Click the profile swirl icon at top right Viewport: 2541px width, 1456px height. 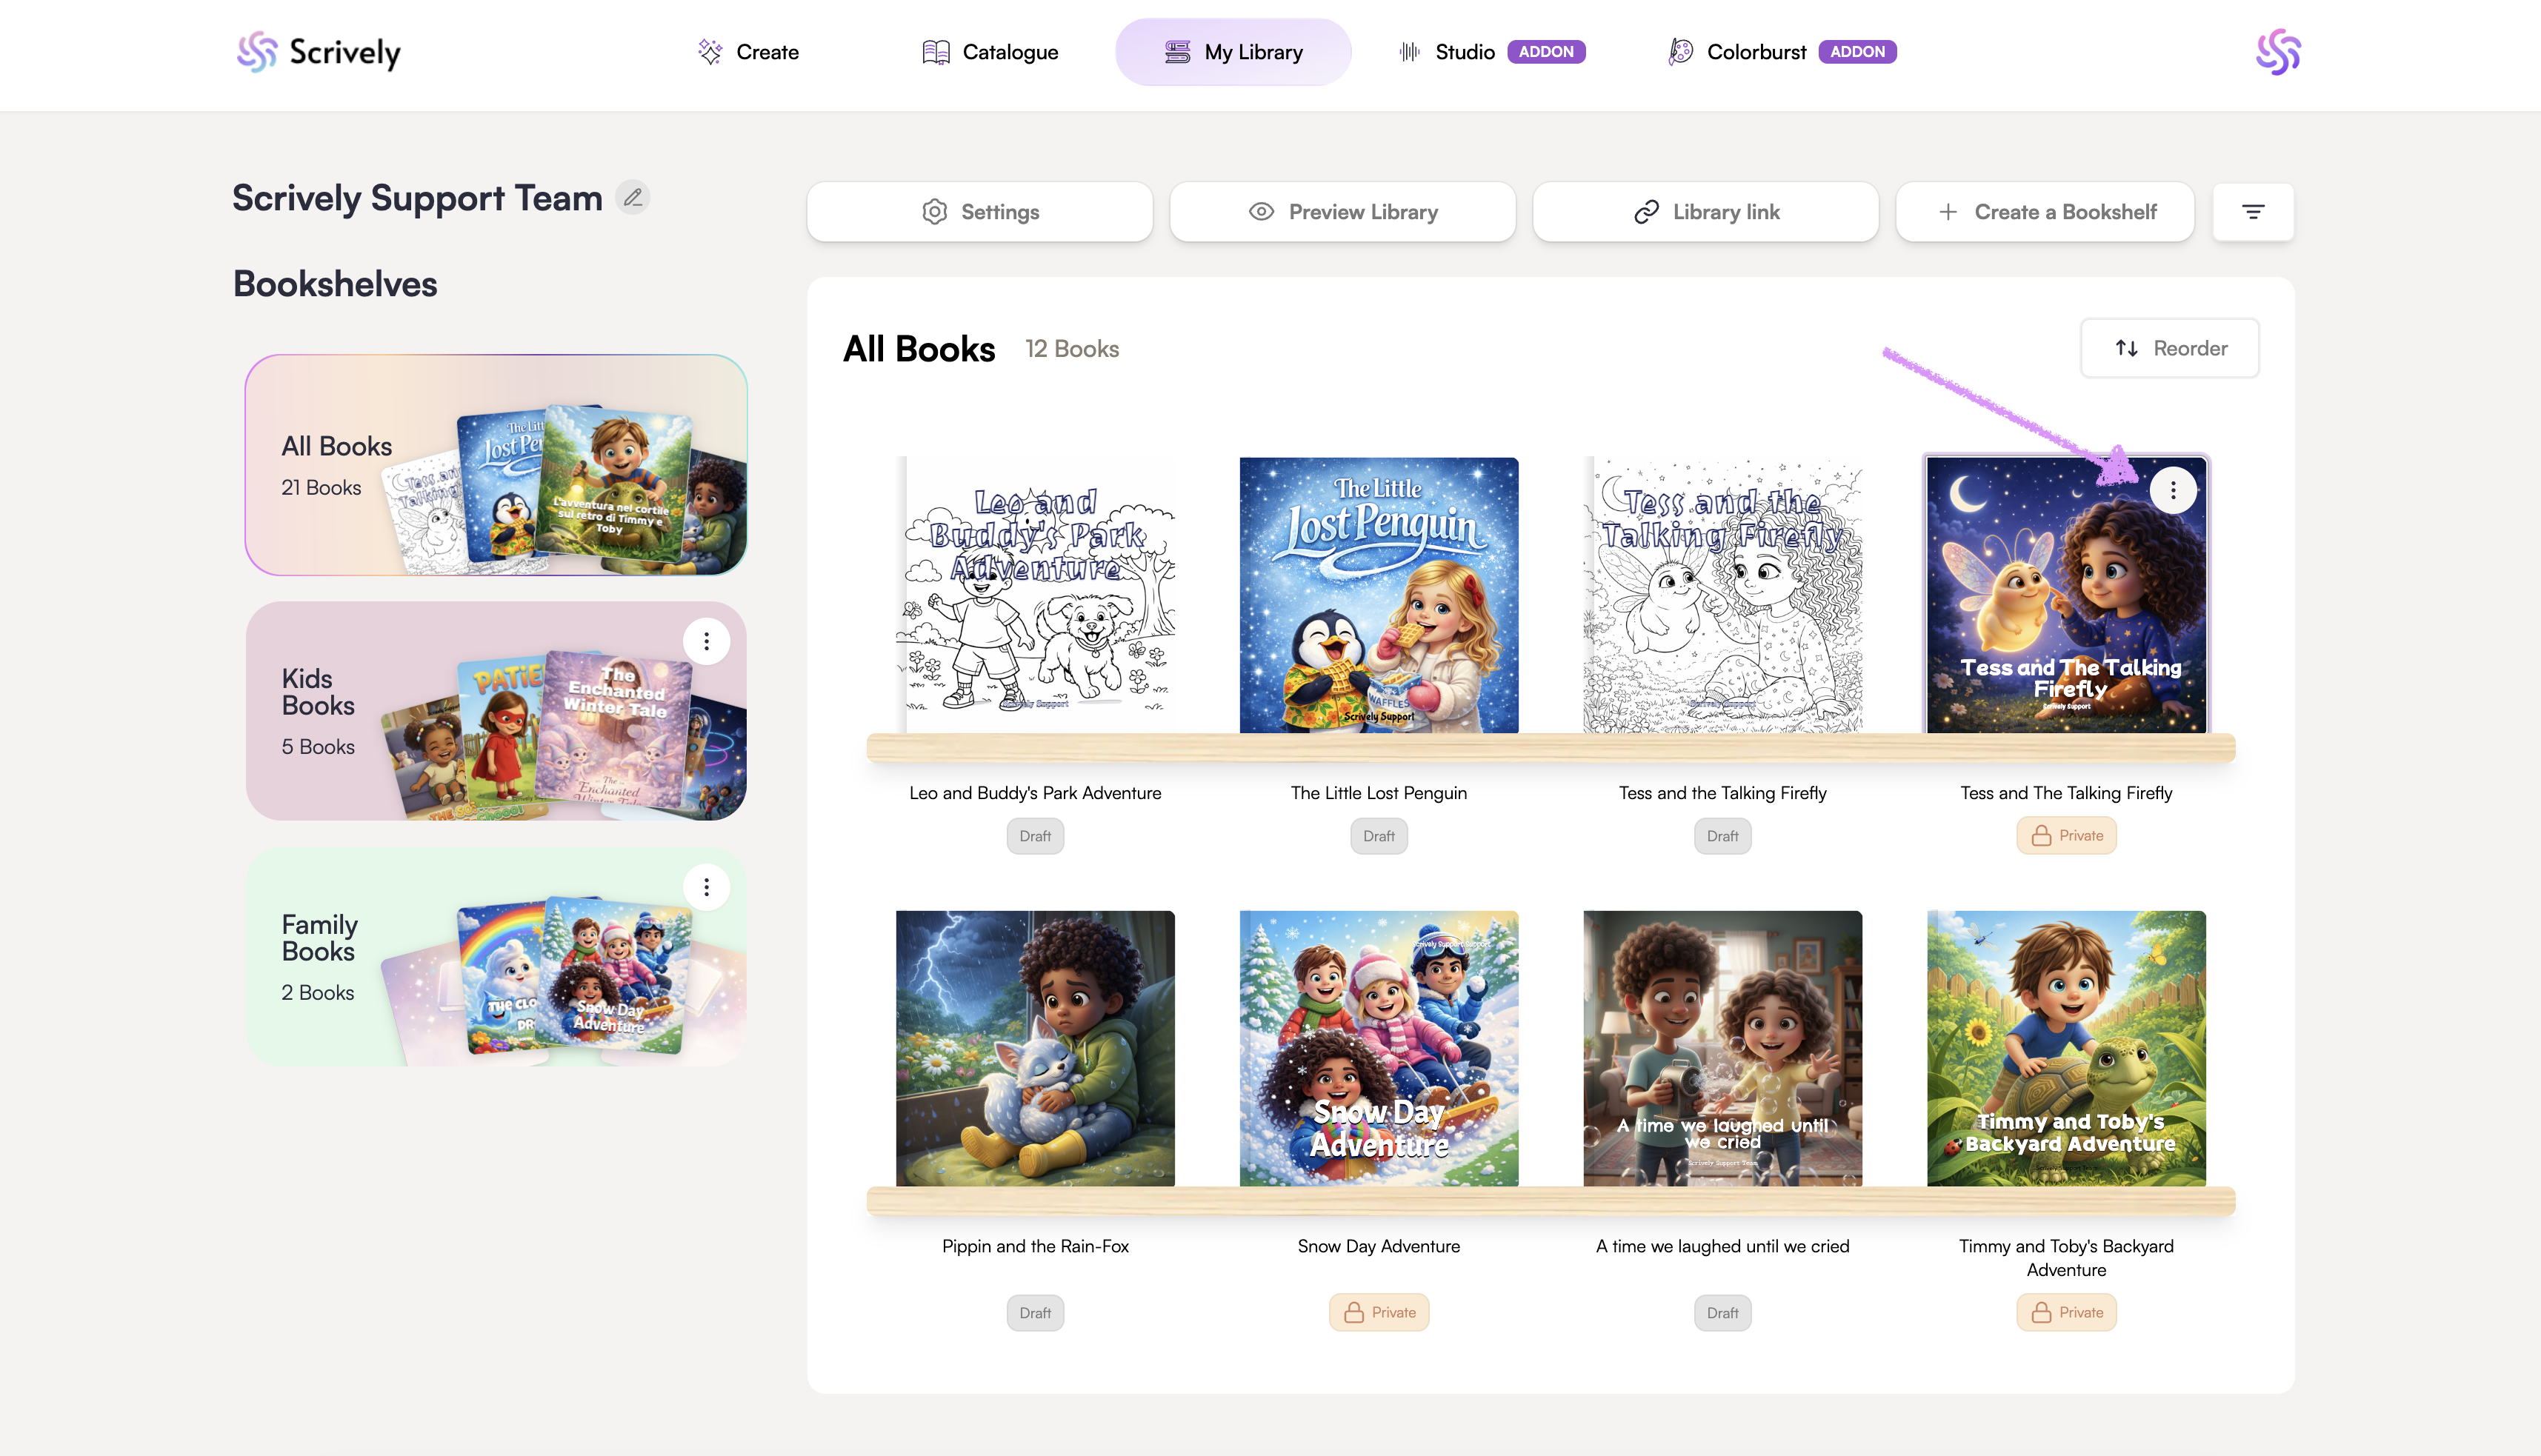pos(2277,52)
